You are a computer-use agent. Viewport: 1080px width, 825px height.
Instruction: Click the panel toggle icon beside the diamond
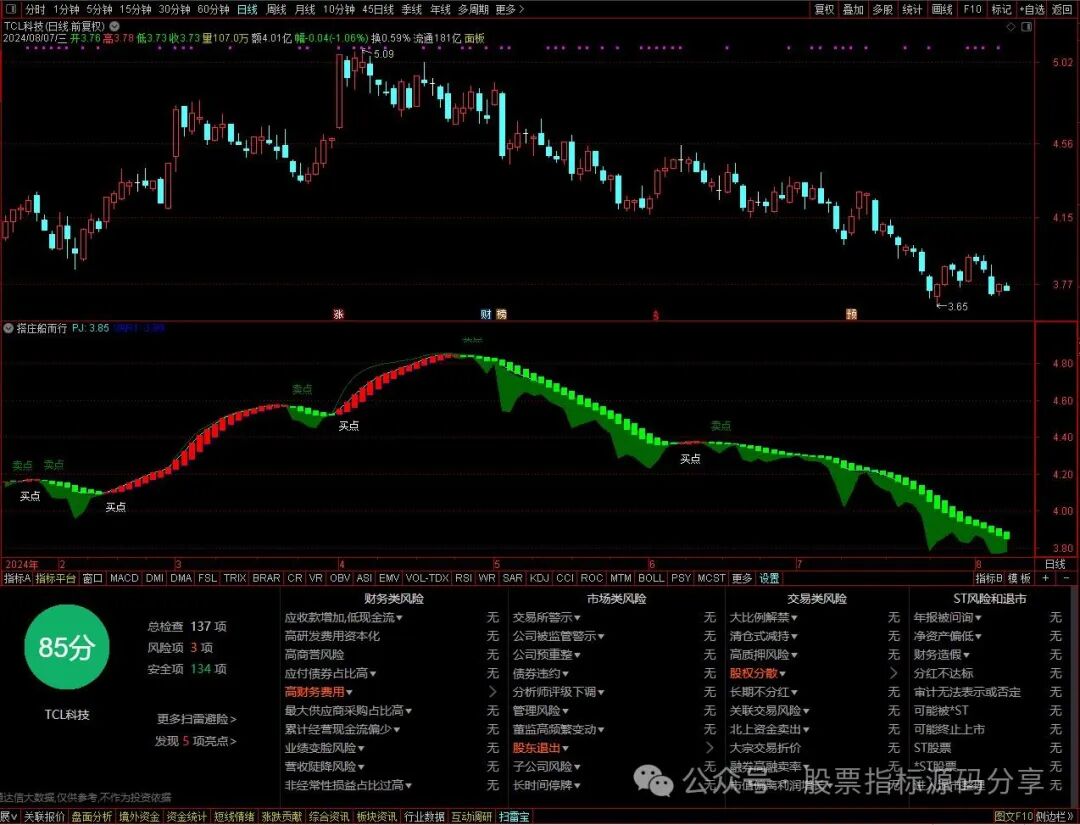(x=1026, y=27)
